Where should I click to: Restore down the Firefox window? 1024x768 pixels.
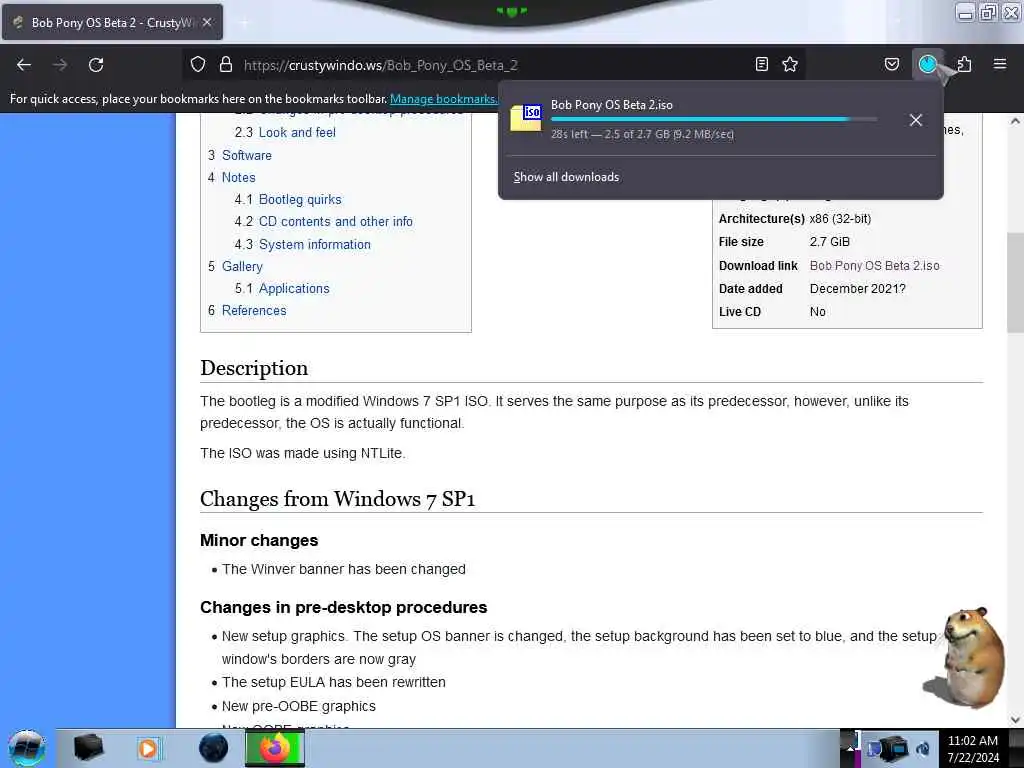[x=988, y=12]
